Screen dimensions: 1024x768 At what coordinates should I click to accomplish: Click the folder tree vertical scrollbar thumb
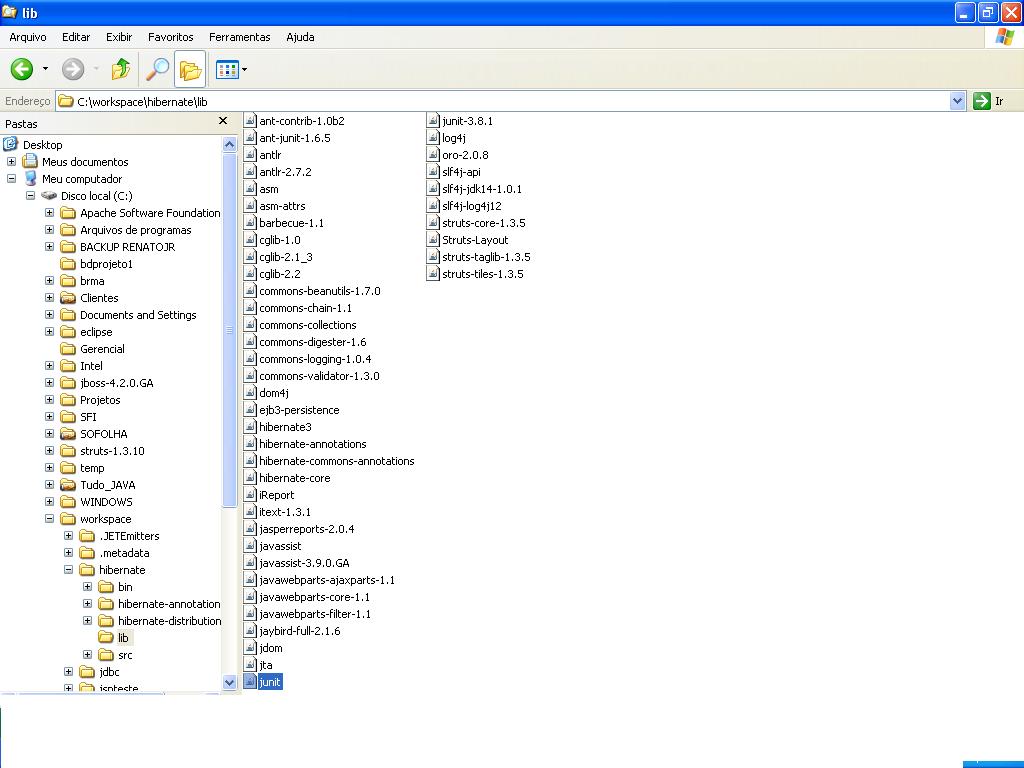(x=229, y=330)
